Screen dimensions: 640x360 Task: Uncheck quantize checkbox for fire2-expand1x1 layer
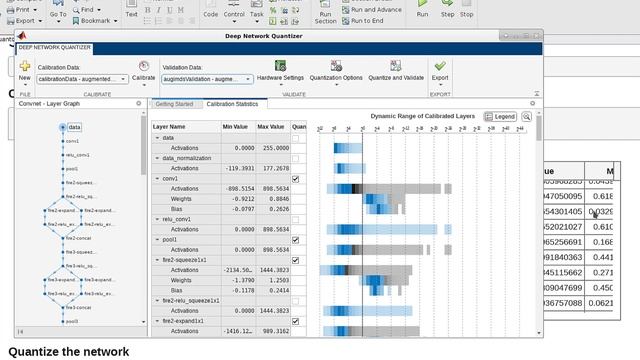pos(296,321)
